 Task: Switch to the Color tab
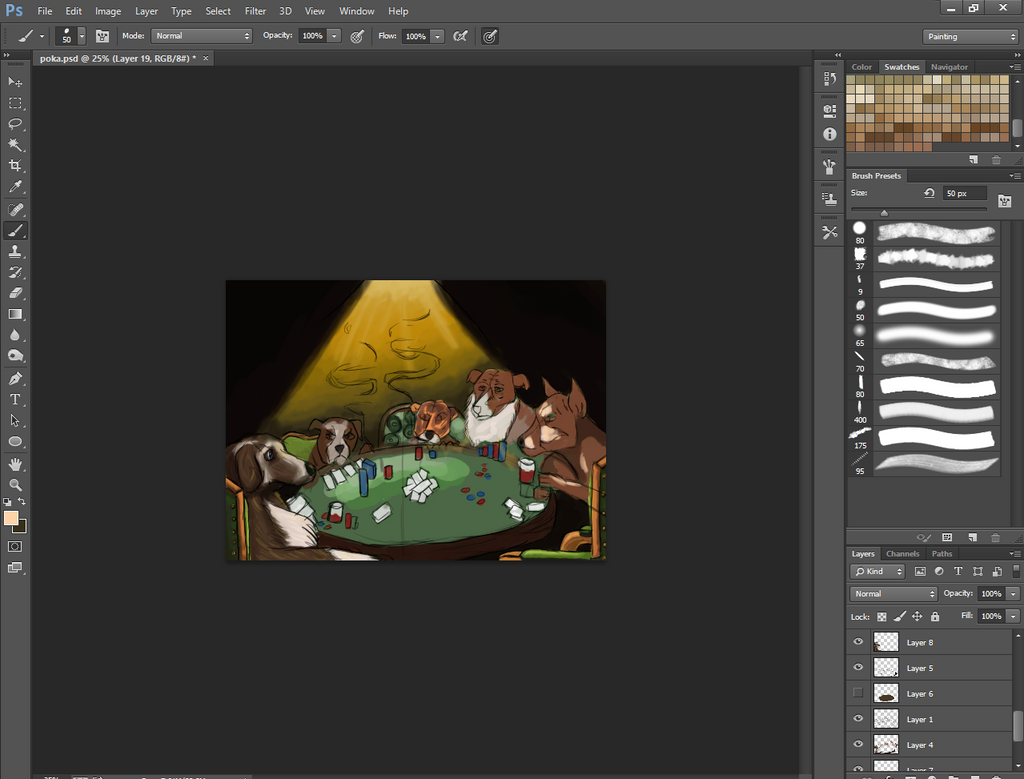861,67
